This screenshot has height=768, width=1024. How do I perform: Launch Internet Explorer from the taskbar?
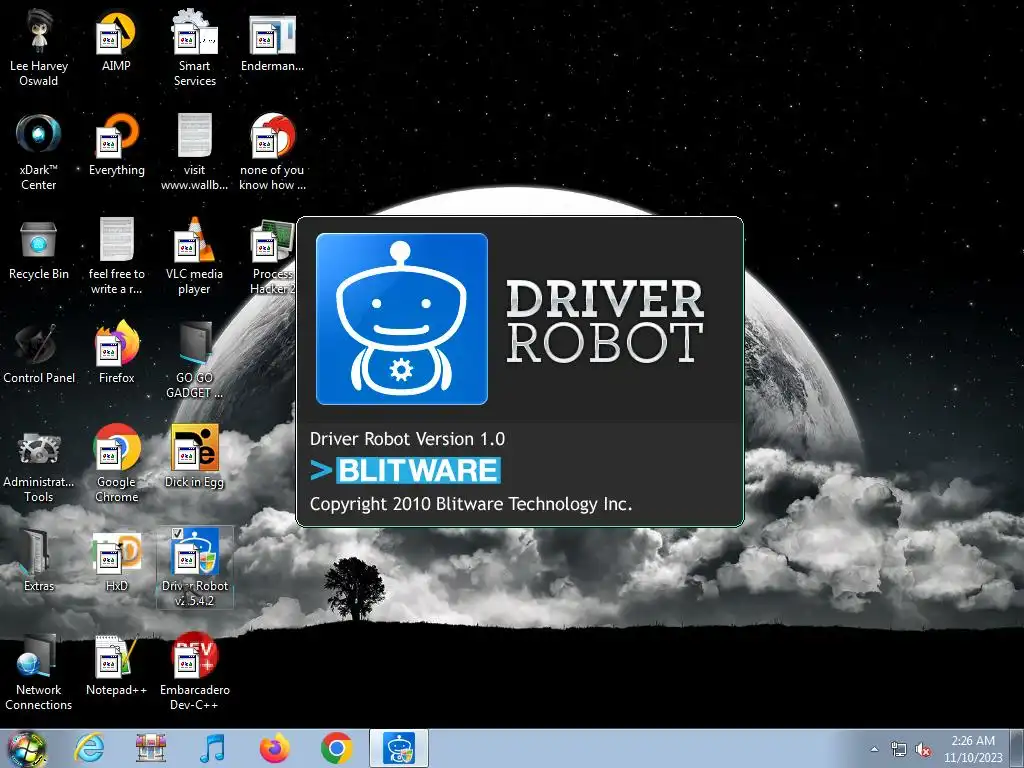click(x=89, y=748)
